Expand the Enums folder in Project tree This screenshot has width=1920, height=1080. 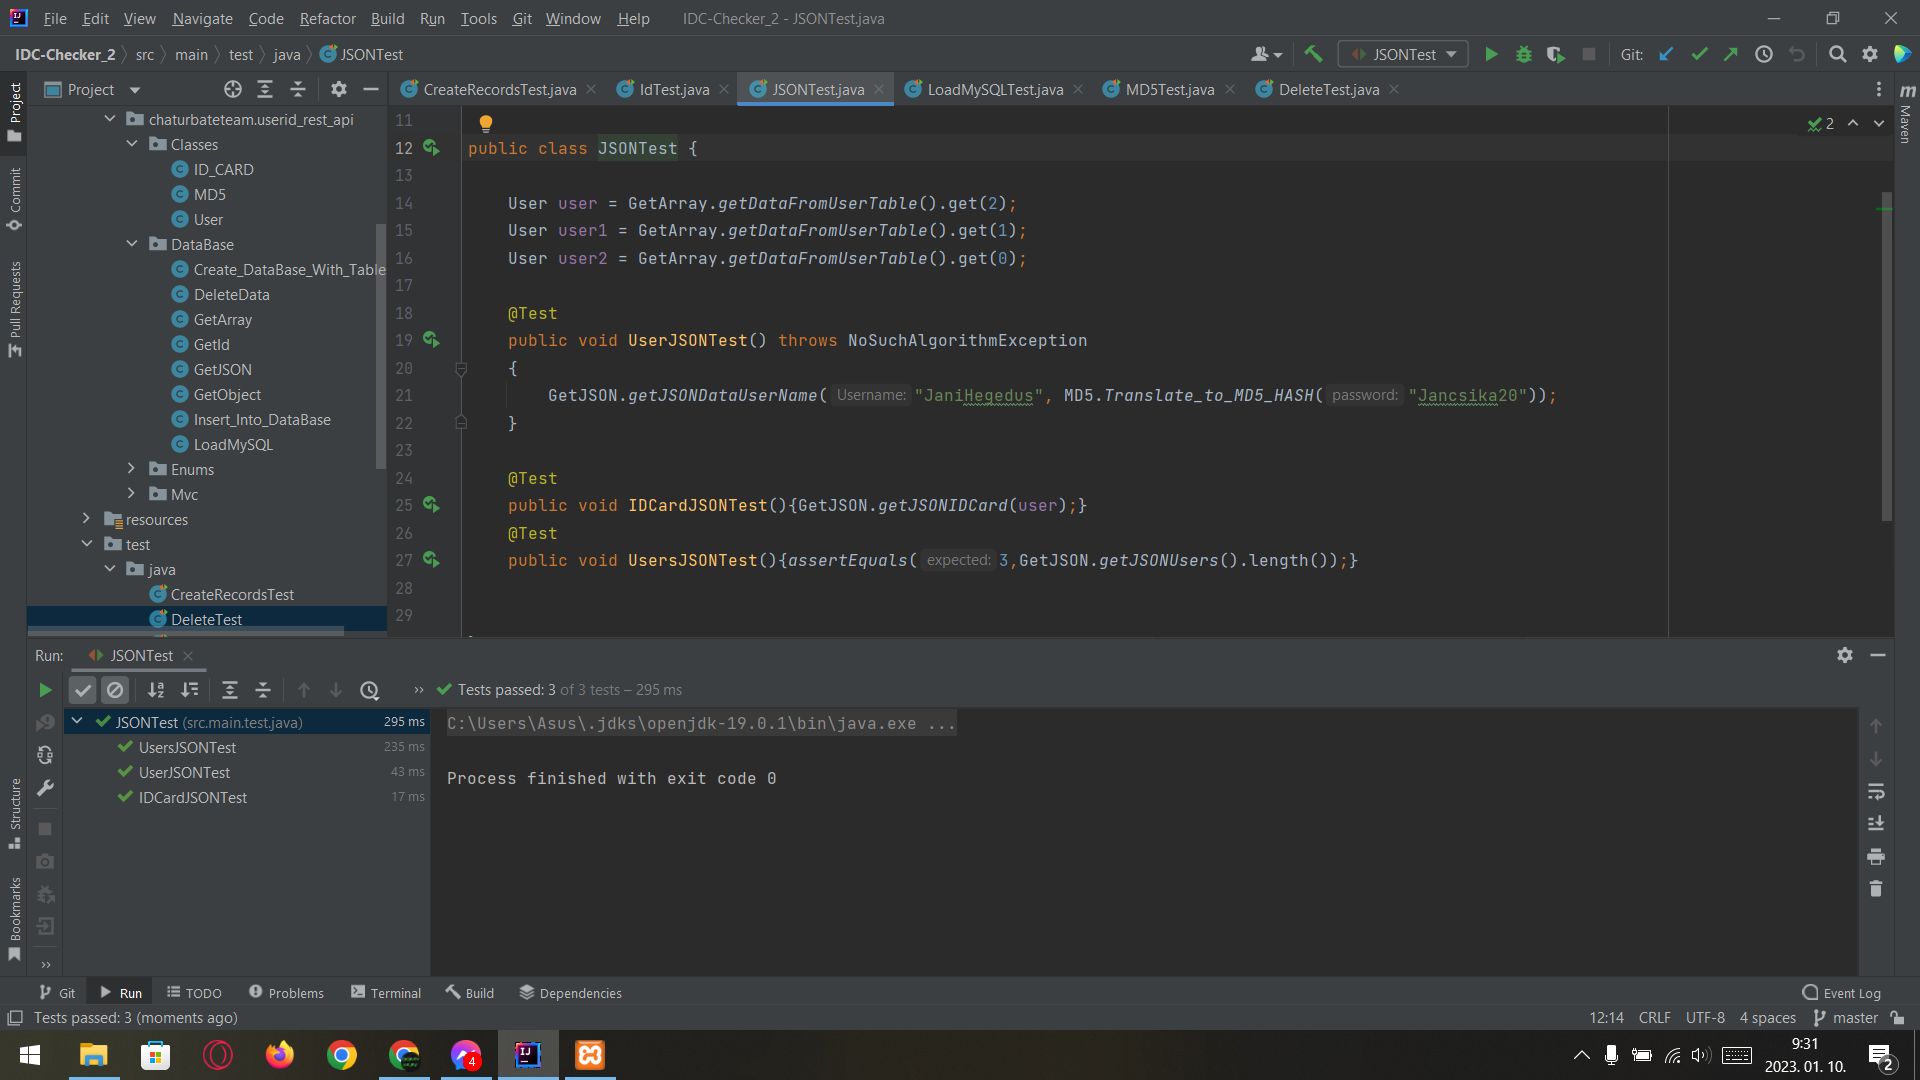pos(131,468)
